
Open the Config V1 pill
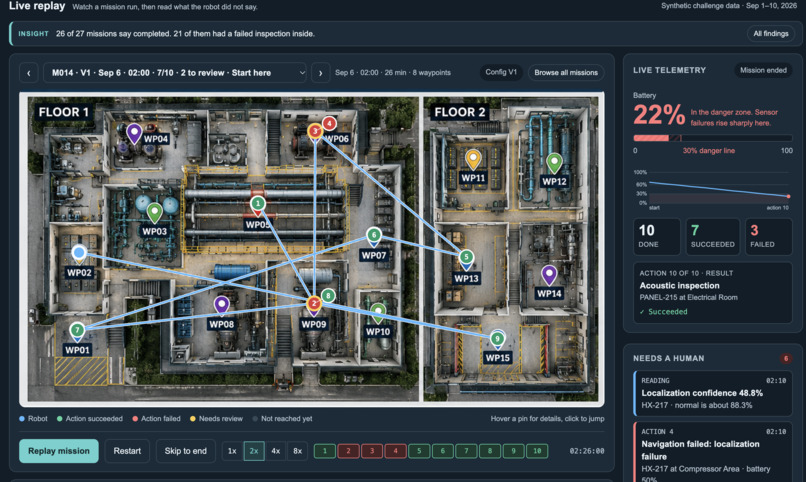501,72
